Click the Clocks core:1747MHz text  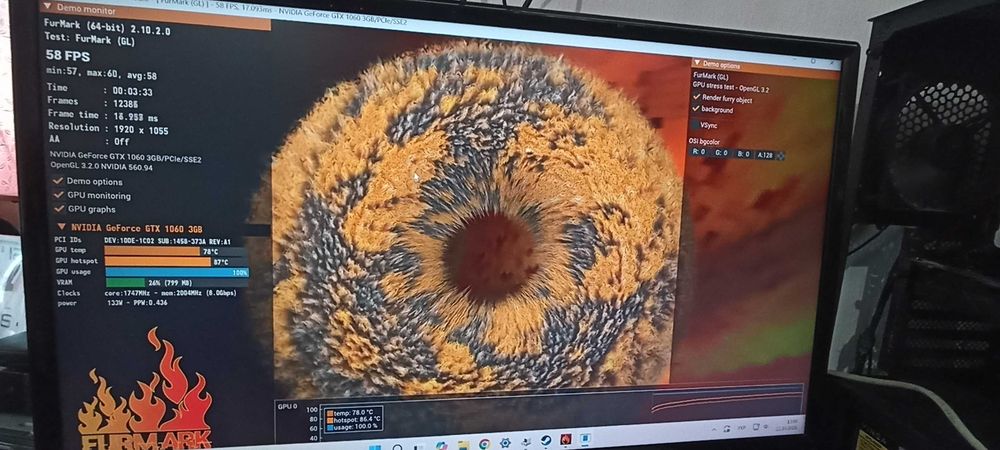pyautogui.click(x=170, y=293)
